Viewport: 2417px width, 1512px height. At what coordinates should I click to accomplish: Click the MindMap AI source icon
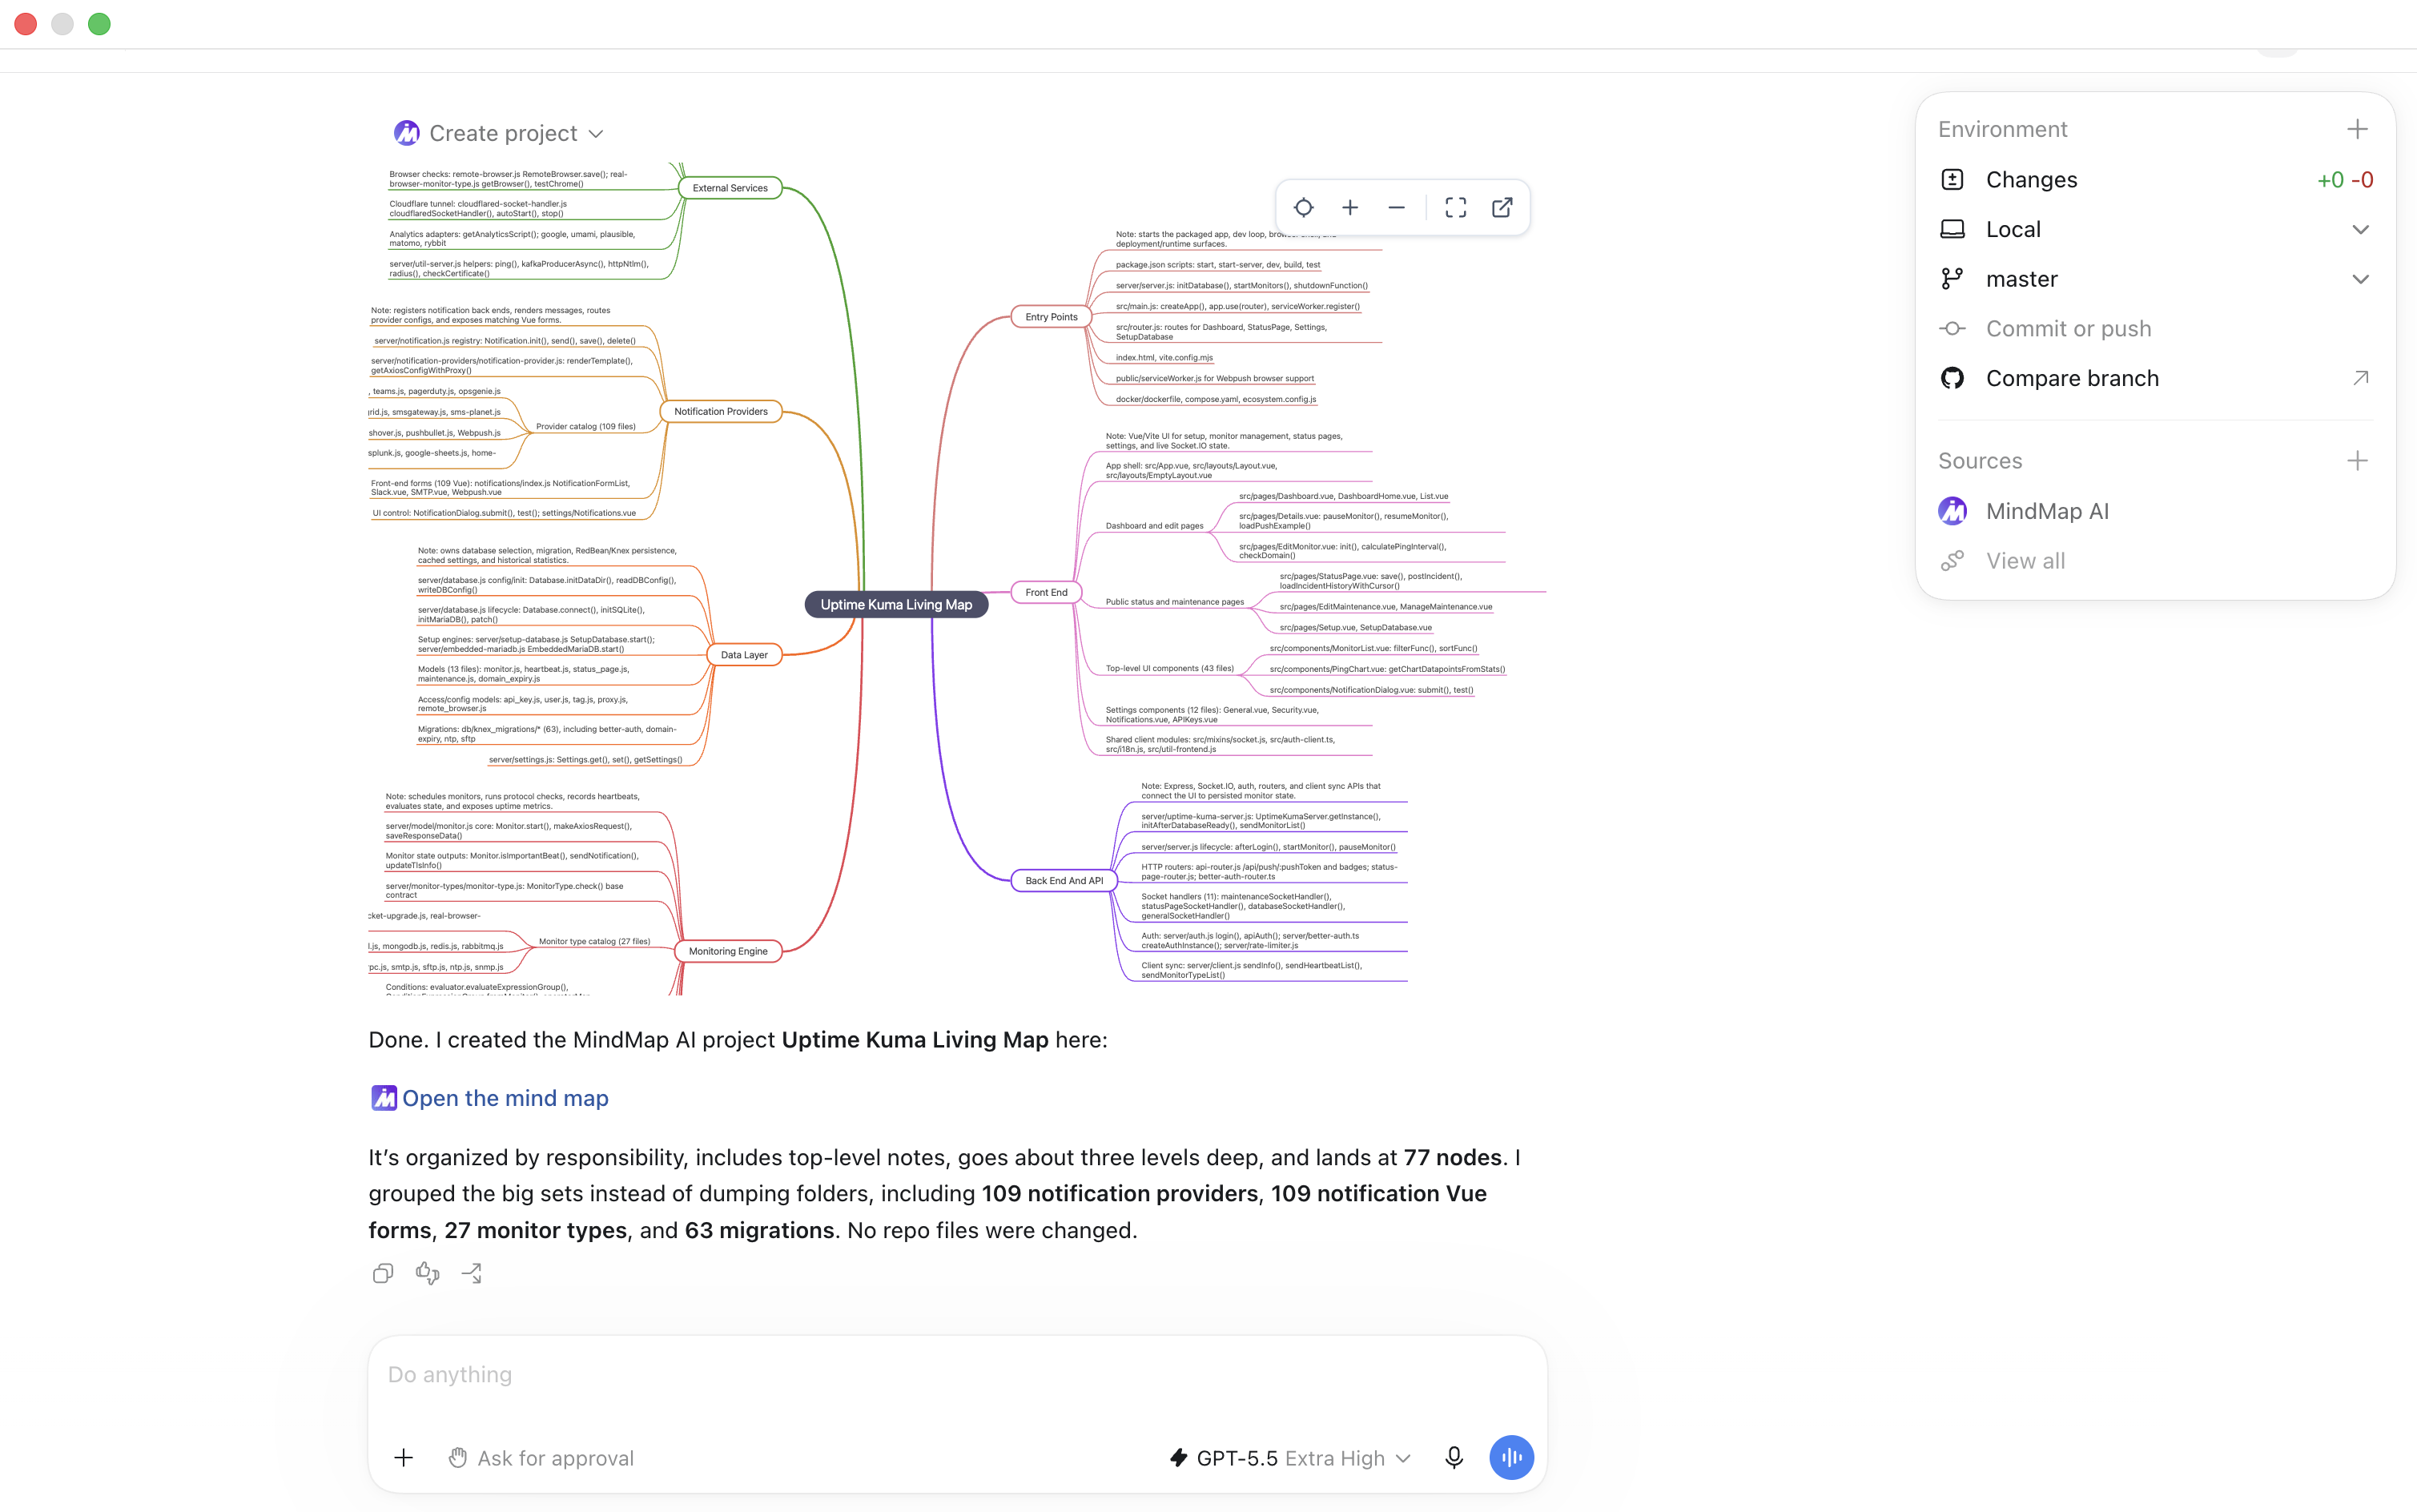click(1952, 511)
